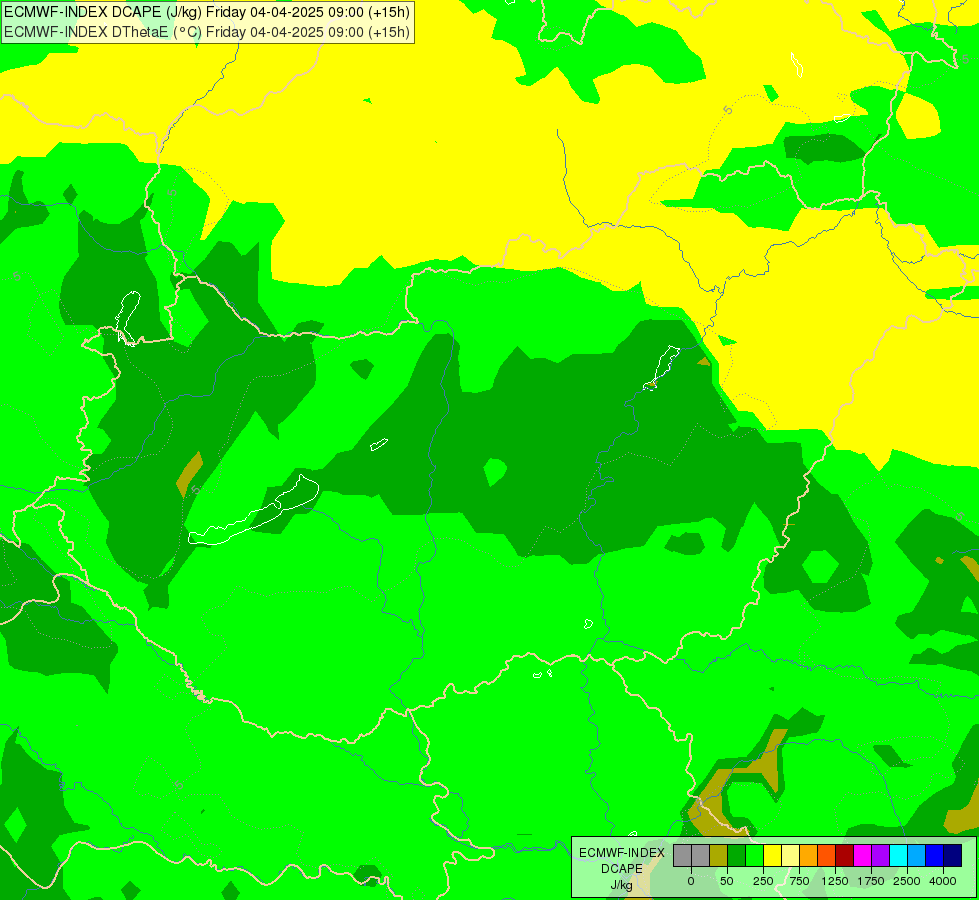Click the light blue legend swatch
This screenshot has height=900, width=979.
coord(917,856)
